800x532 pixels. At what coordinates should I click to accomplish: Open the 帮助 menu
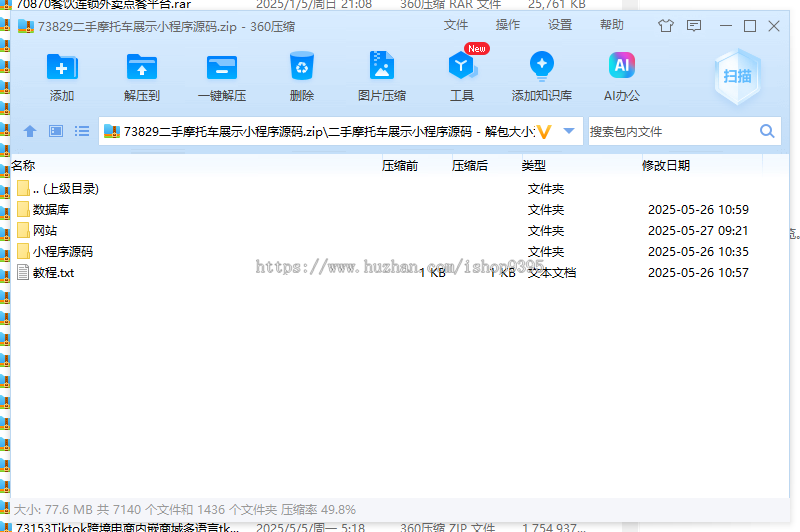[612, 25]
